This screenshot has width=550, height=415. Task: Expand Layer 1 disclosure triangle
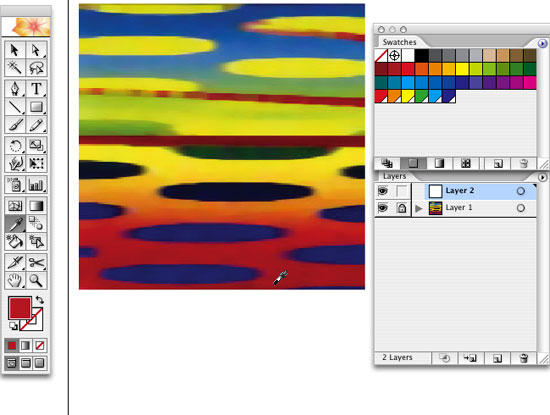click(418, 208)
